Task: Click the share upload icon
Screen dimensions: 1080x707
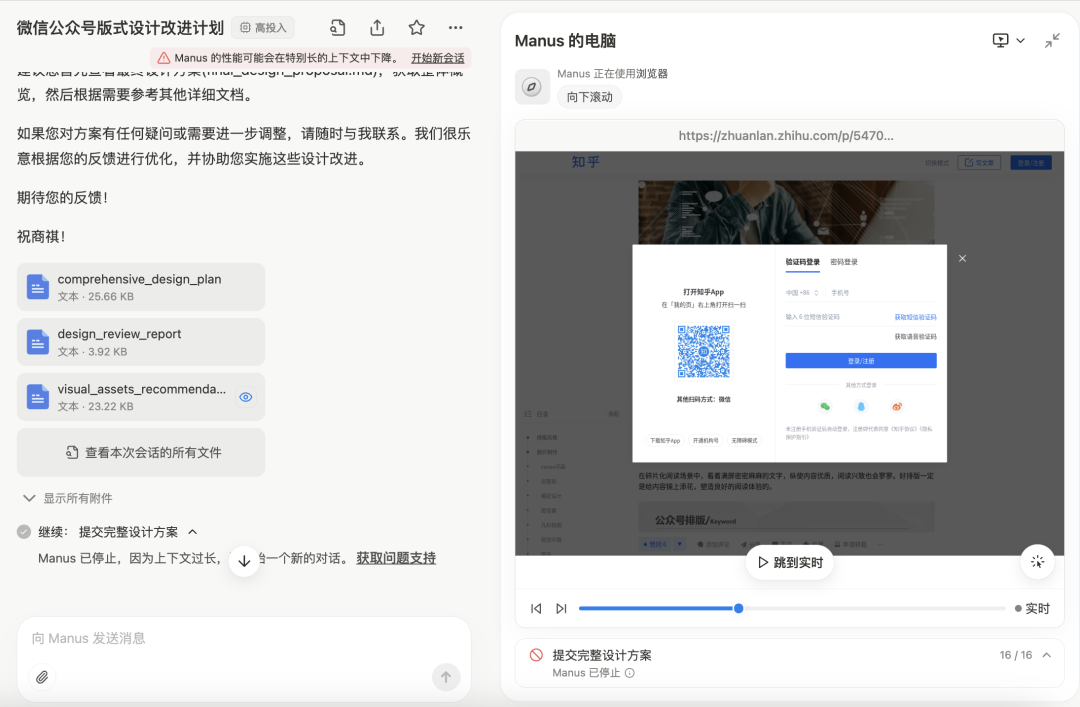Action: pyautogui.click(x=377, y=28)
